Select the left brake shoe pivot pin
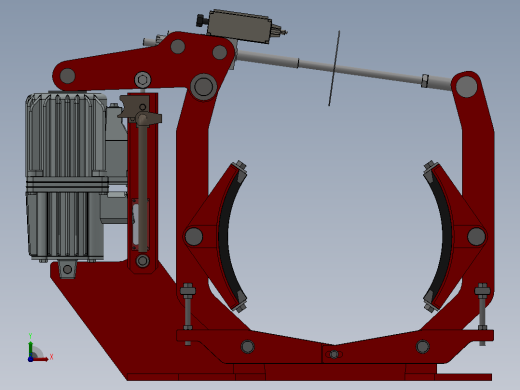The image size is (520, 390). (194, 236)
